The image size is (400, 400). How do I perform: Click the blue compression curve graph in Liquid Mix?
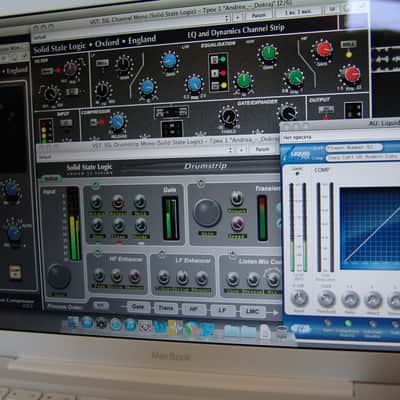click(370, 228)
